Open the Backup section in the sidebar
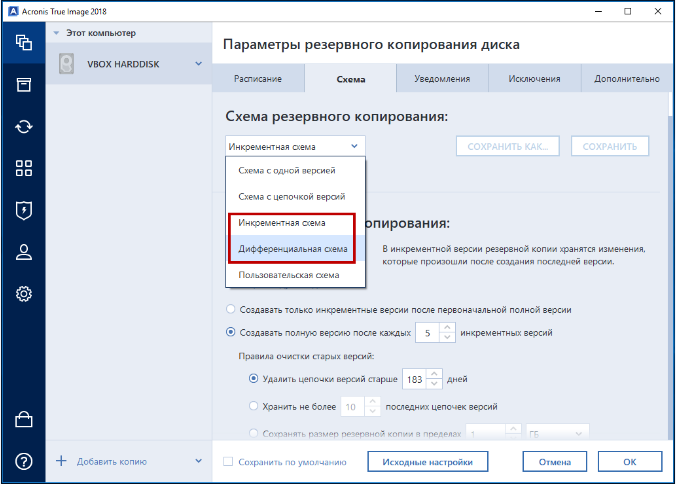This screenshot has width=676, height=484. (x=24, y=42)
